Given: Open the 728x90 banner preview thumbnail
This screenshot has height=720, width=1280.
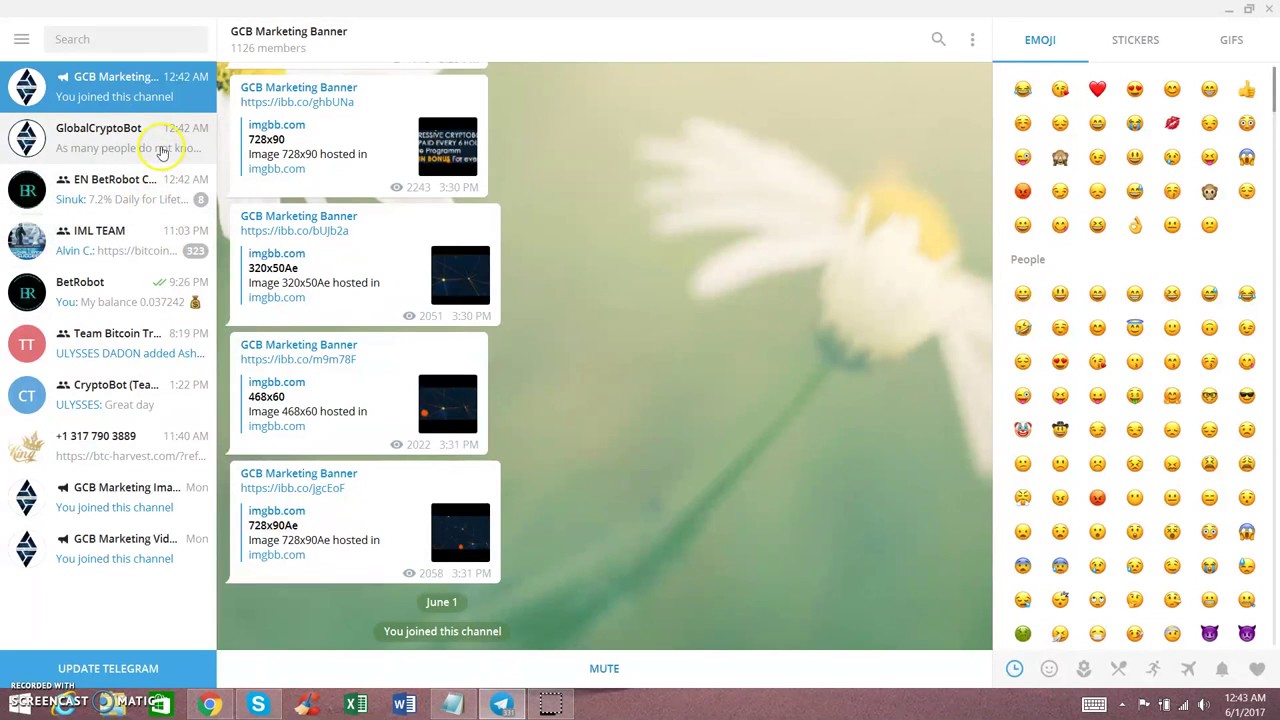Looking at the screenshot, I should [x=448, y=147].
